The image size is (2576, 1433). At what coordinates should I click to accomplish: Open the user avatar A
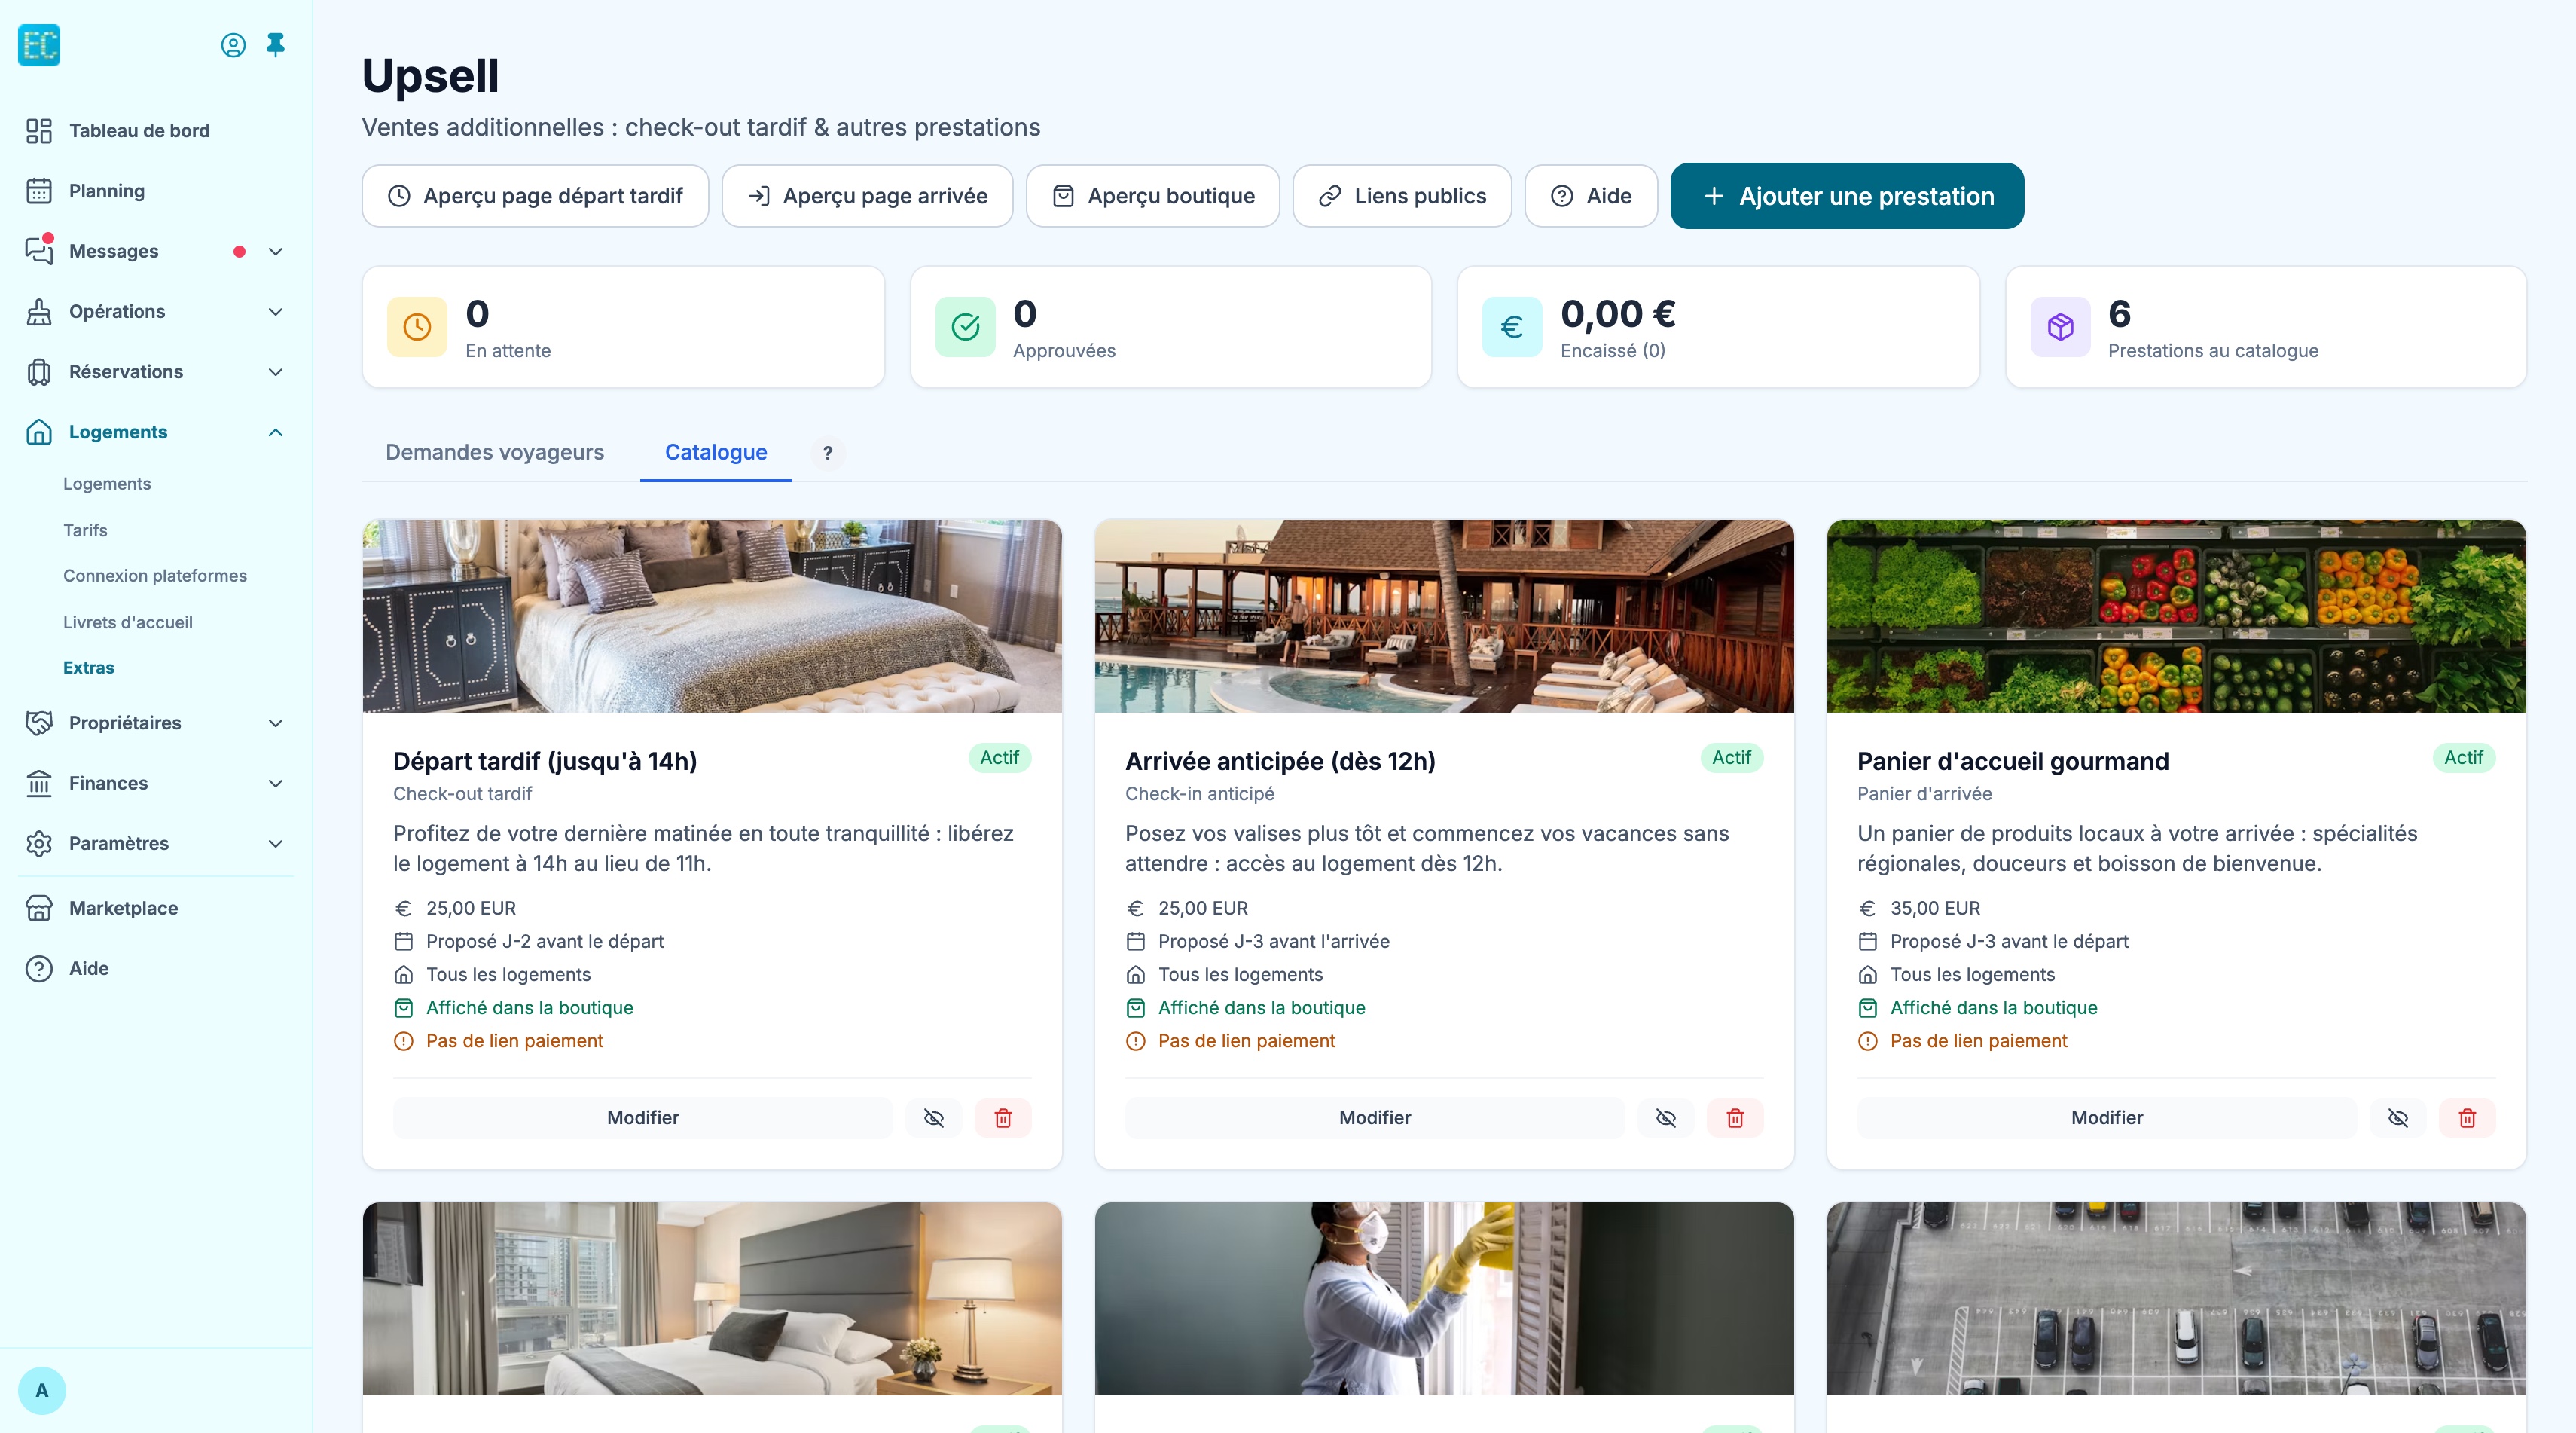click(x=42, y=1390)
